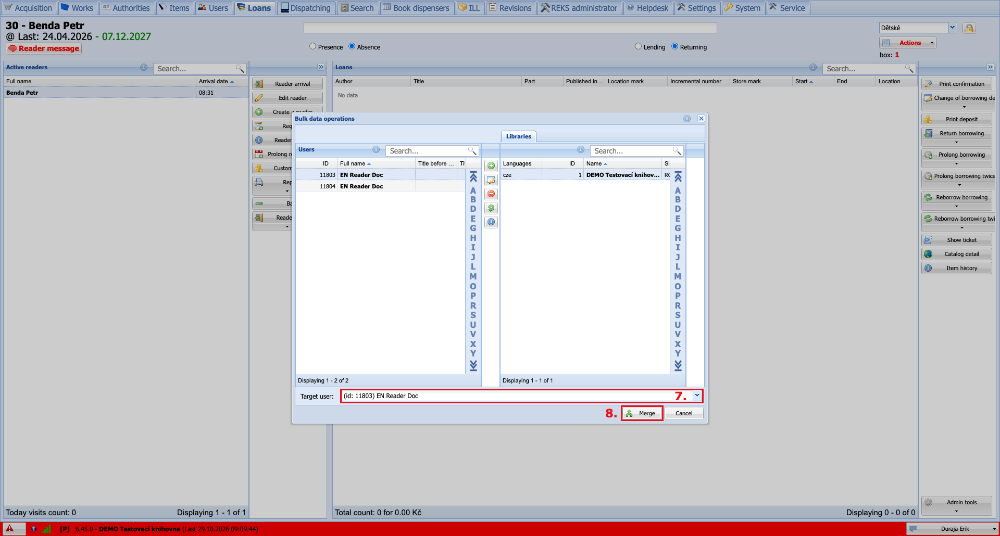Image resolution: width=1000 pixels, height=536 pixels.
Task: Jump to bottom of Users alphabet index
Action: 473,365
